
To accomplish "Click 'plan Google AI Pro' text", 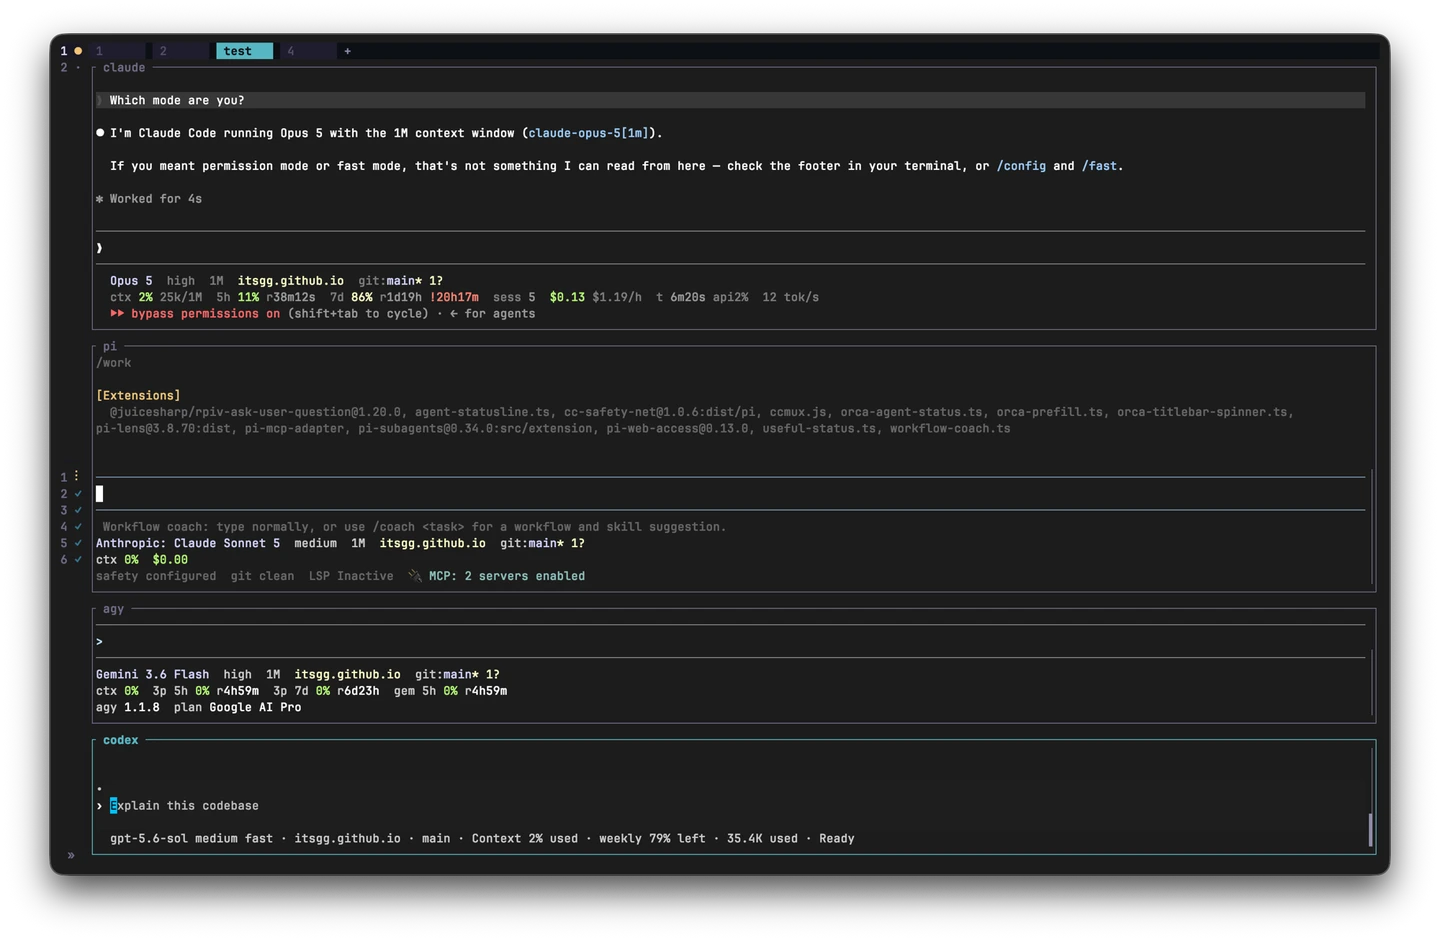I will click(x=237, y=708).
